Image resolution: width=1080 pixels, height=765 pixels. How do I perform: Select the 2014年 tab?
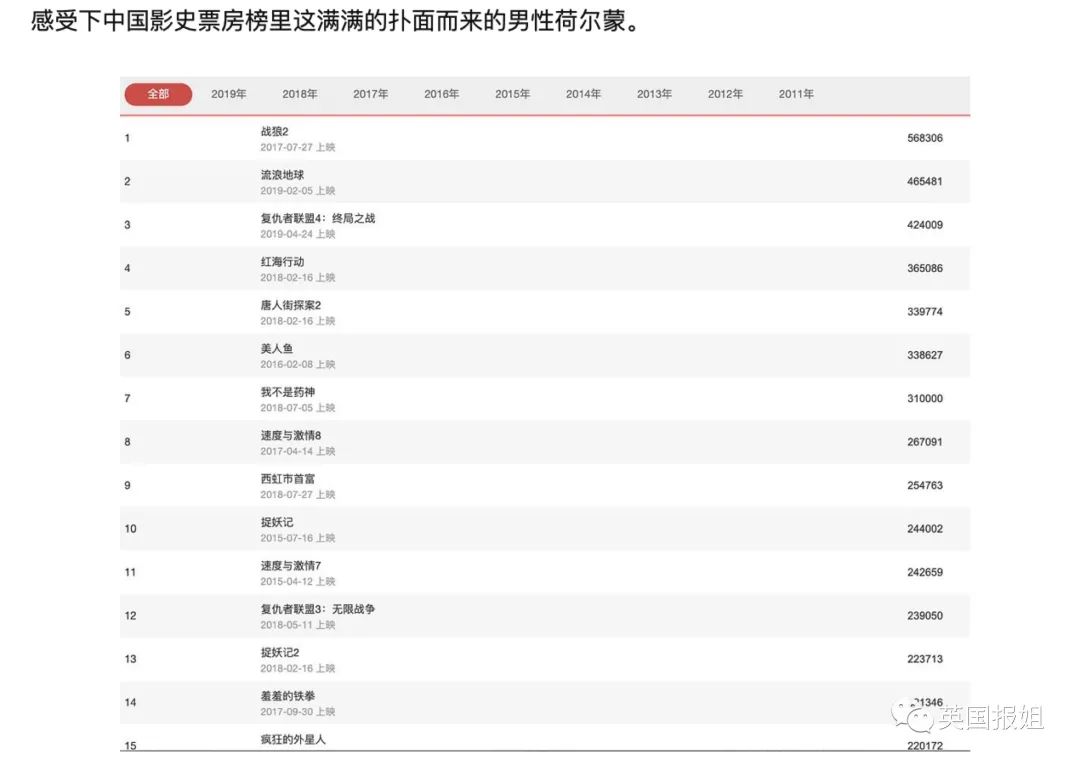click(583, 94)
